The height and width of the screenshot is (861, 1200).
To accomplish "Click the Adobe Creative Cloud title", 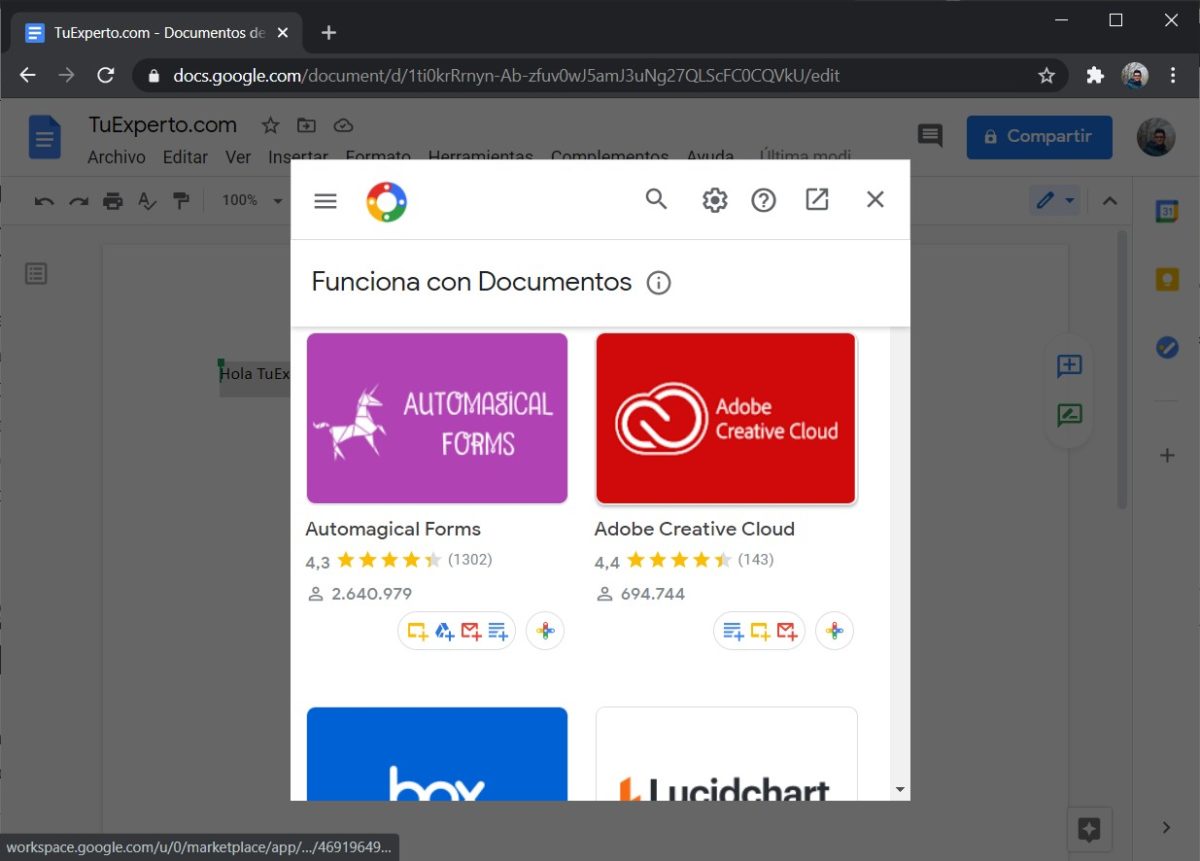I will pyautogui.click(x=694, y=529).
